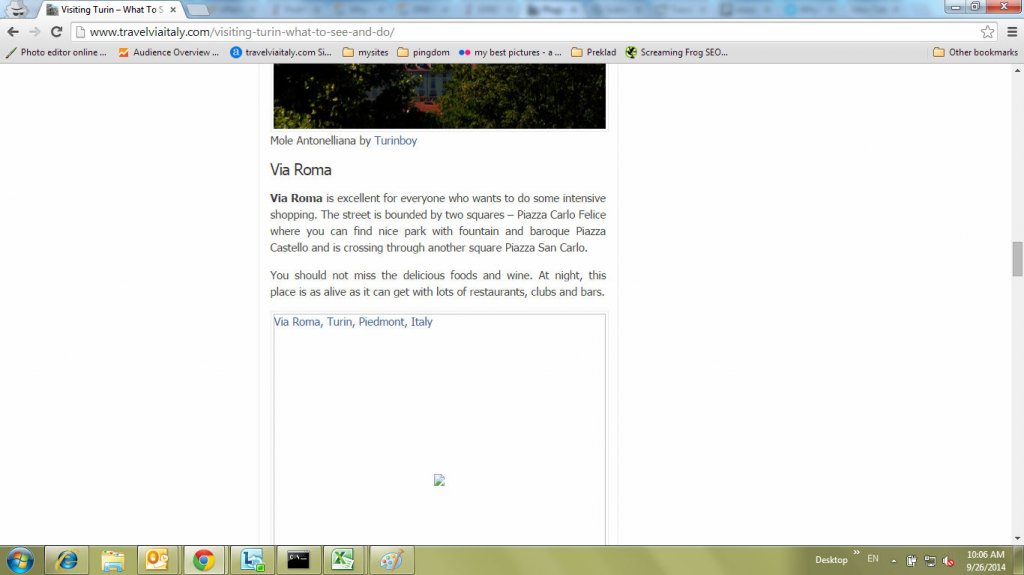Open the my best pictures bookmark
The height and width of the screenshot is (575, 1024).
pos(510,52)
